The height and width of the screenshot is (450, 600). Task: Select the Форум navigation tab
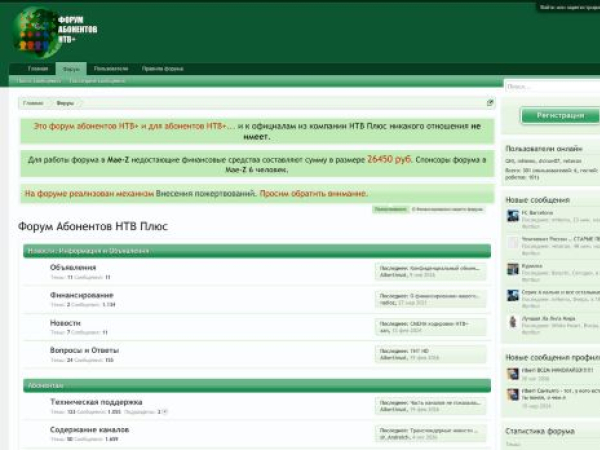(71, 69)
